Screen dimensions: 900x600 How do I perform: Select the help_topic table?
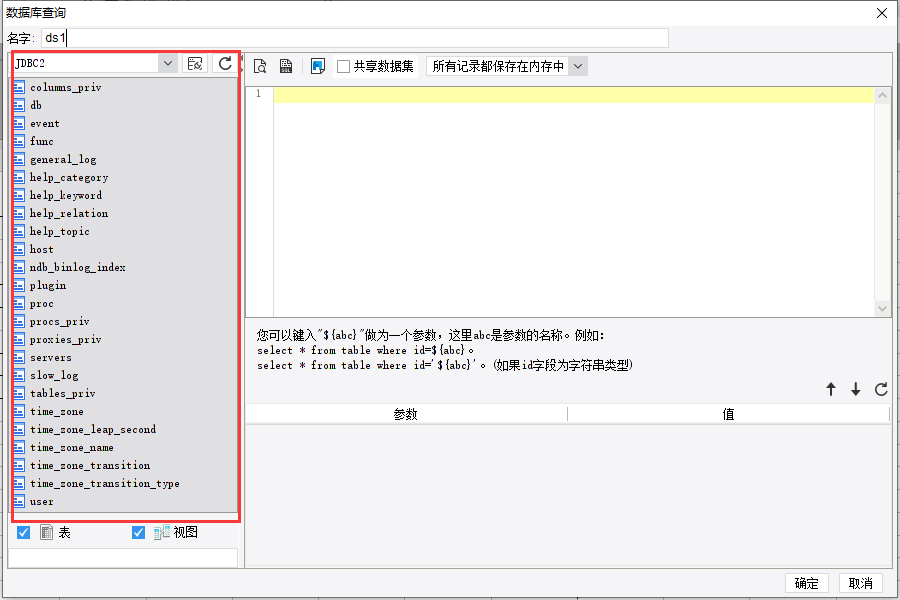[x=60, y=231]
